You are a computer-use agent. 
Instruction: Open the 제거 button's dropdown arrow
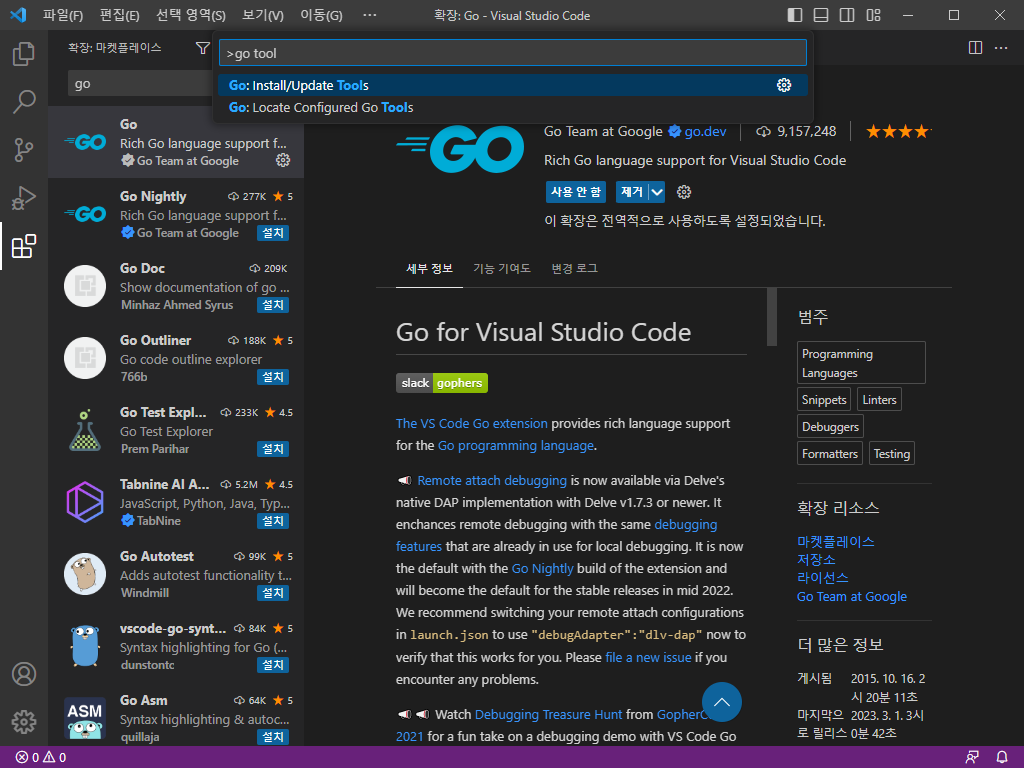(x=658, y=192)
